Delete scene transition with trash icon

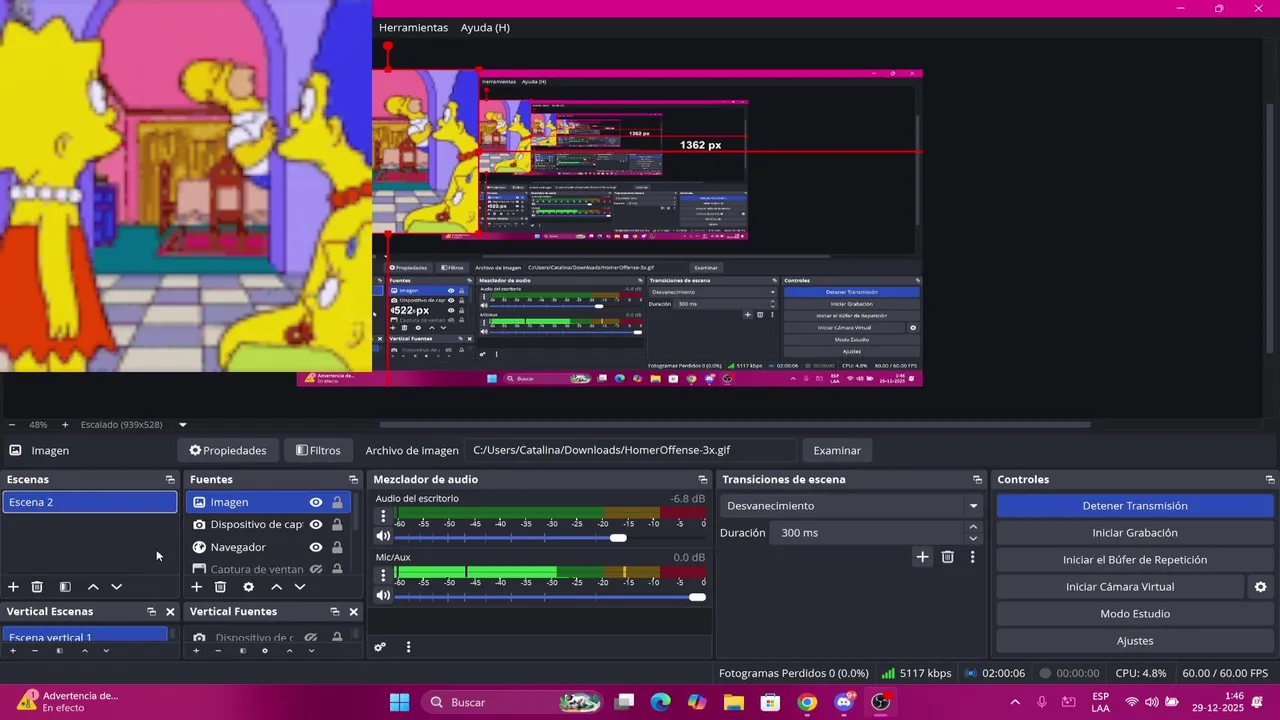pyautogui.click(x=948, y=557)
